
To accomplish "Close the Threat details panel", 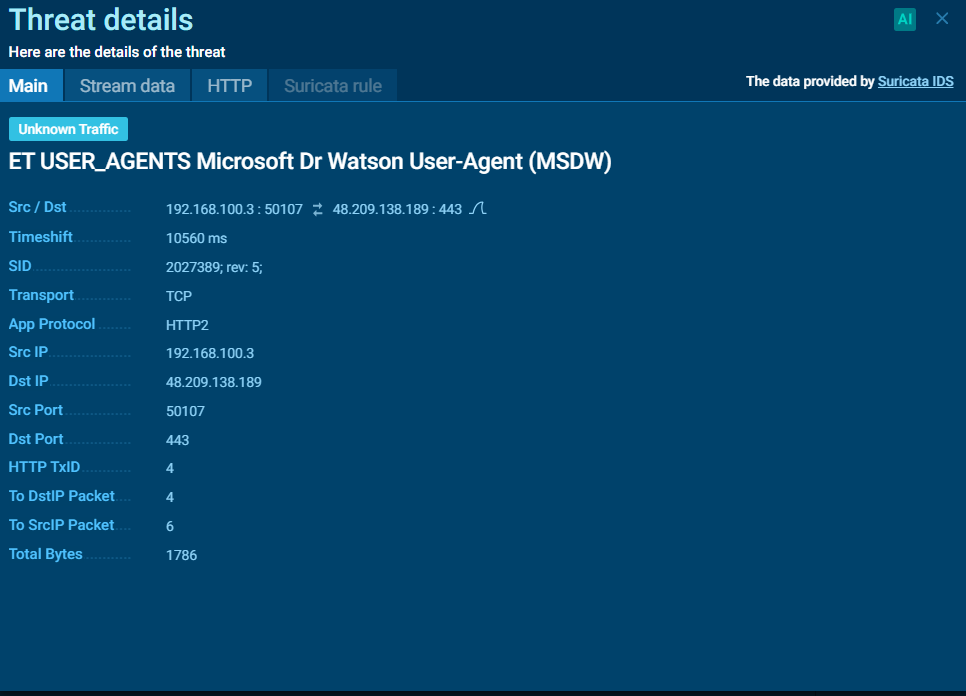I will coord(942,18).
